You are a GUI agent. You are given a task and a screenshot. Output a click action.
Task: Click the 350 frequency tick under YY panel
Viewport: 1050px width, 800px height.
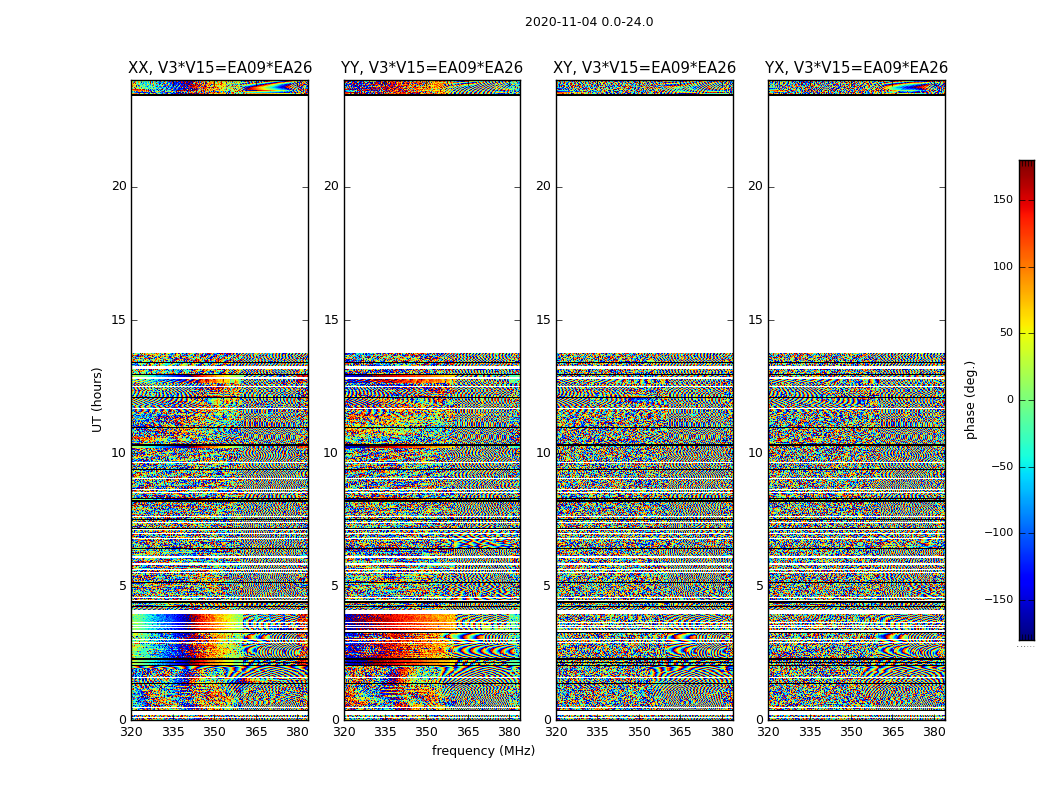pos(427,732)
